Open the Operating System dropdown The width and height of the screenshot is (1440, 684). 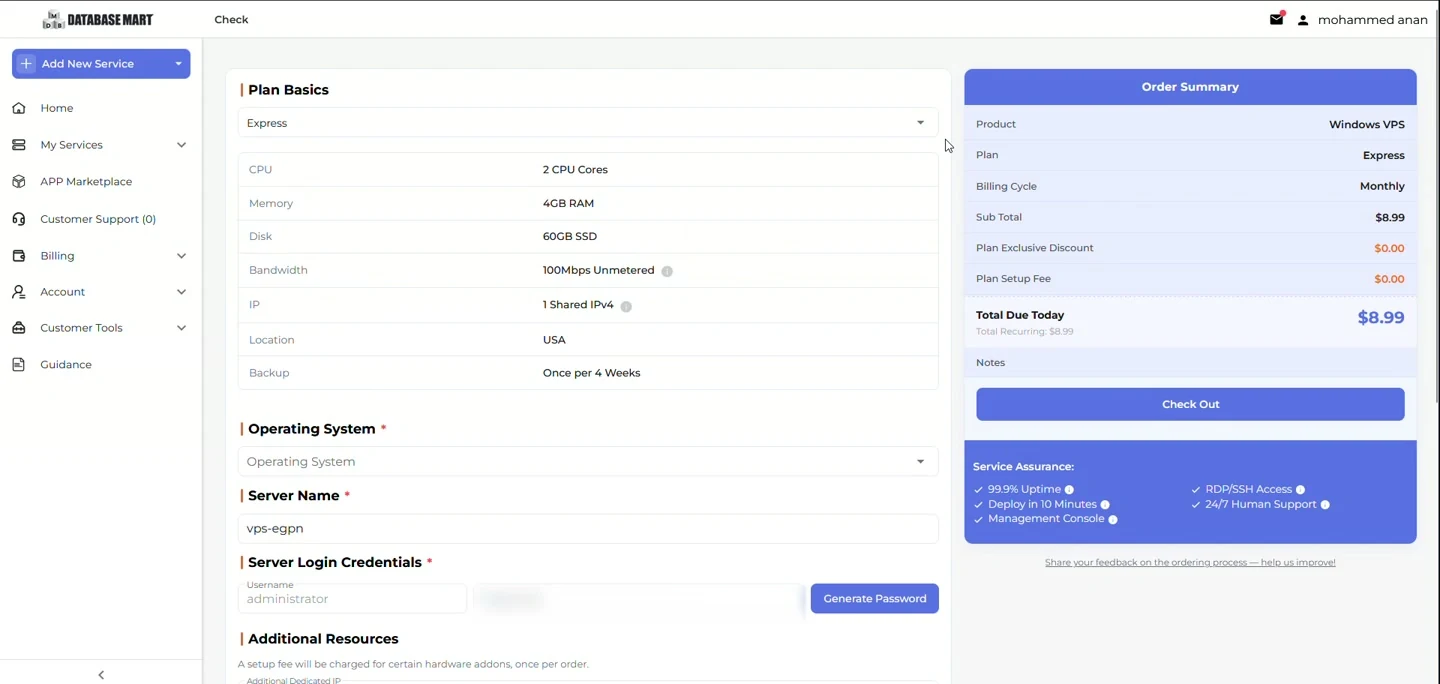(588, 462)
